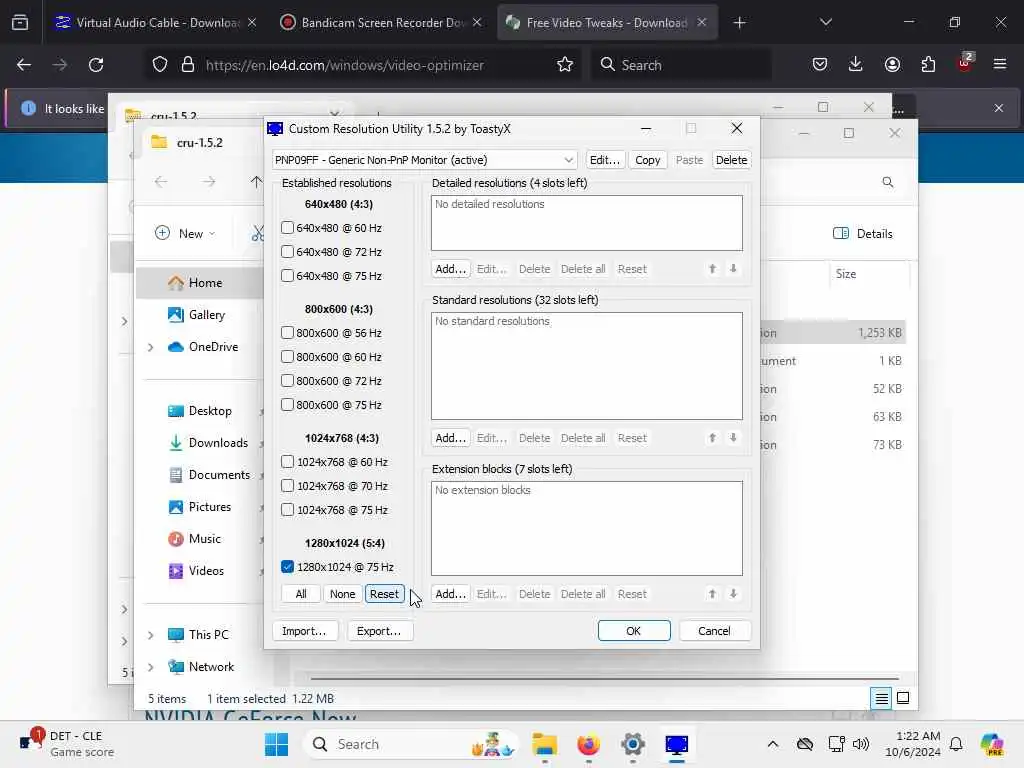Show site tracking protection shield
The image size is (1024, 768).
pyautogui.click(x=160, y=65)
